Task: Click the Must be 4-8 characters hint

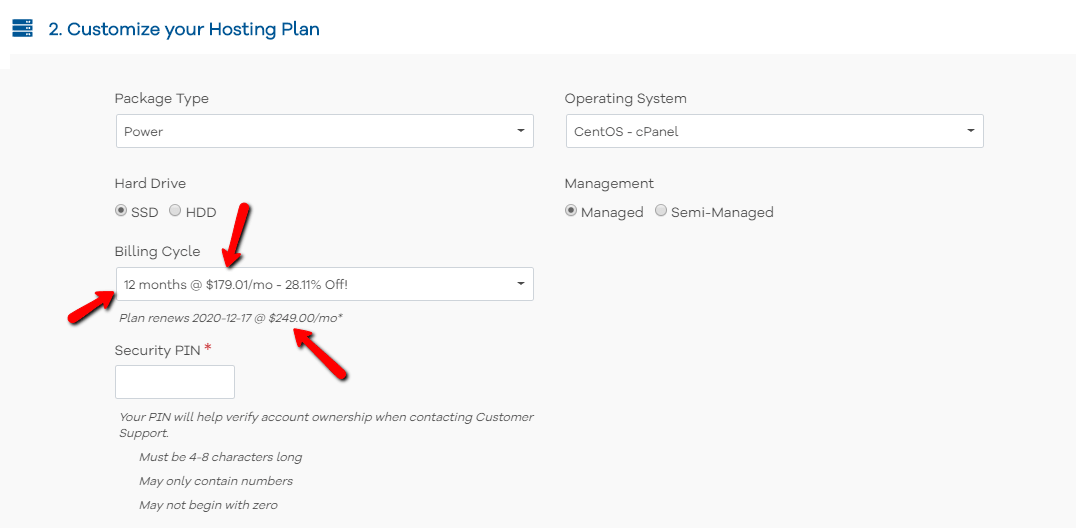Action: coord(220,457)
